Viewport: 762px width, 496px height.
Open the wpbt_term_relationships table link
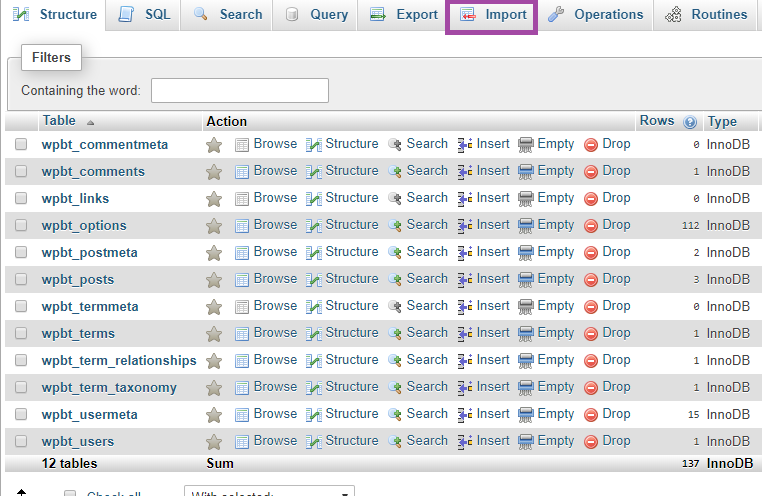coord(119,361)
